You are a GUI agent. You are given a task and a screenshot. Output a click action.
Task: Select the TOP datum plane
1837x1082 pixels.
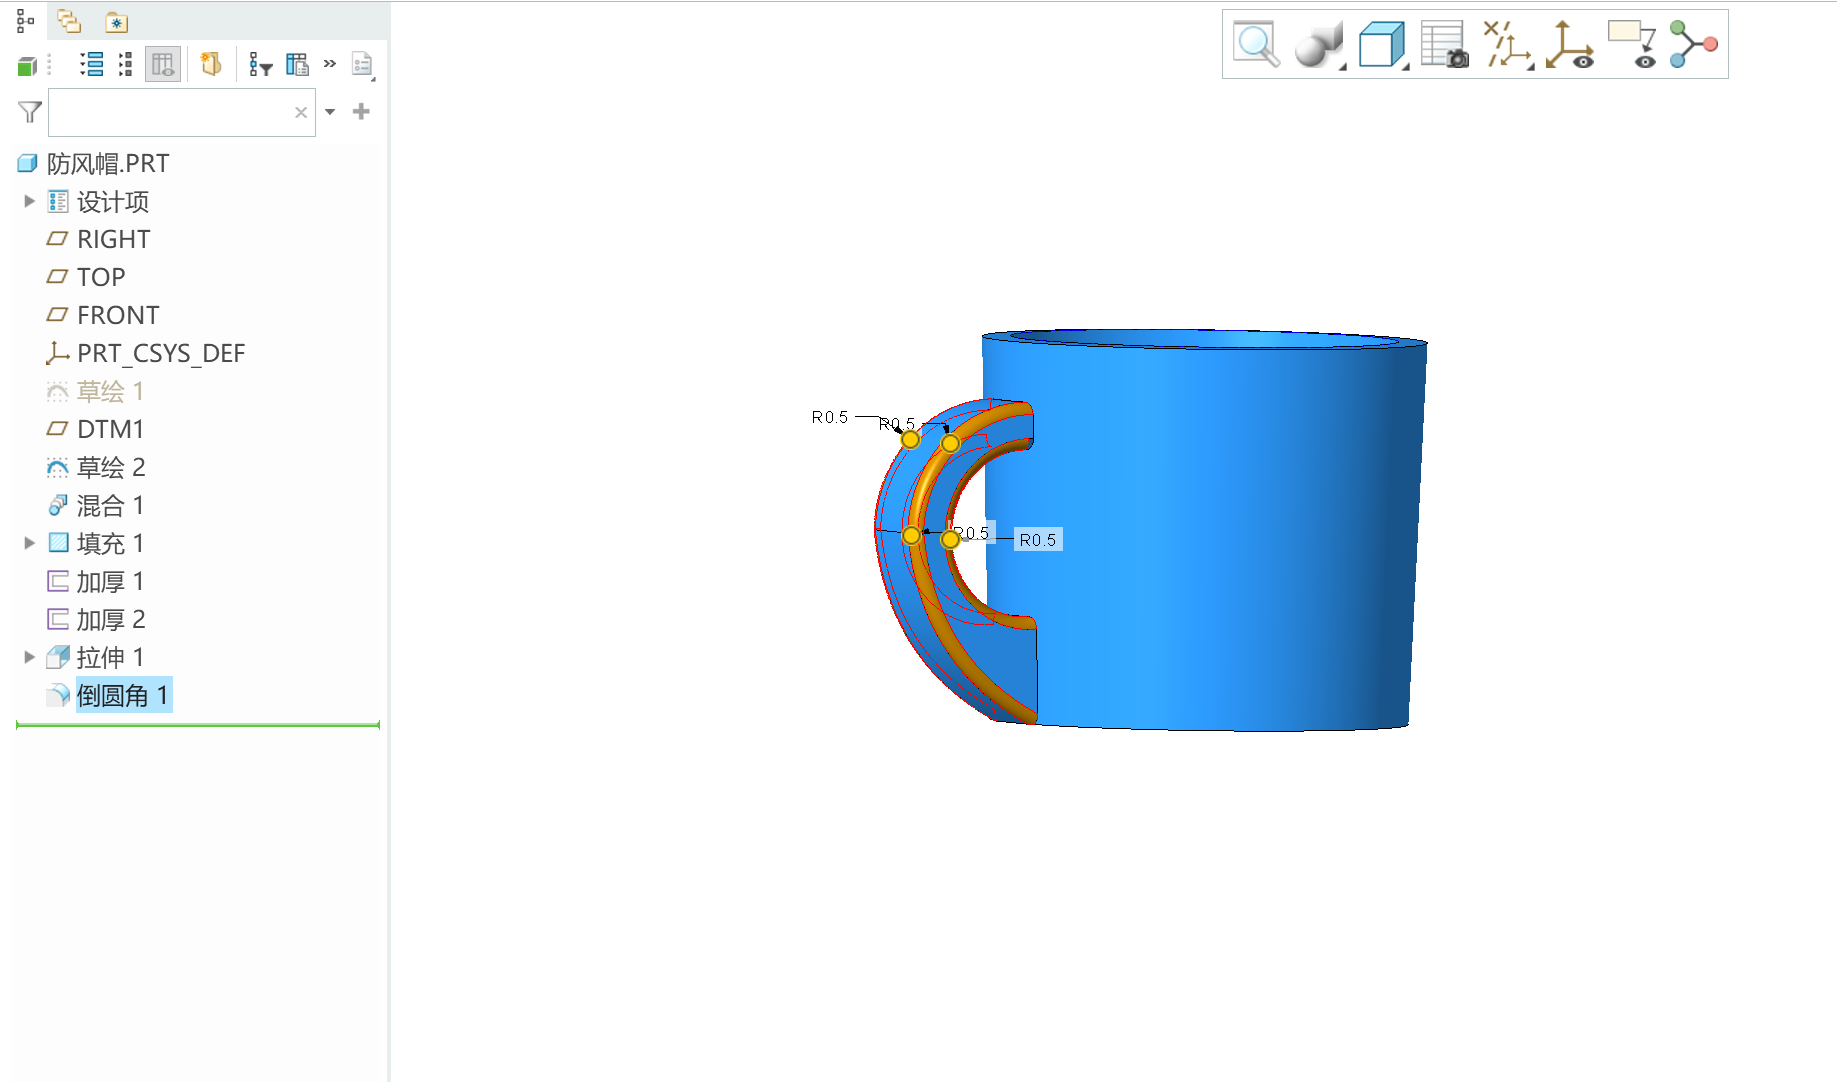tap(101, 277)
